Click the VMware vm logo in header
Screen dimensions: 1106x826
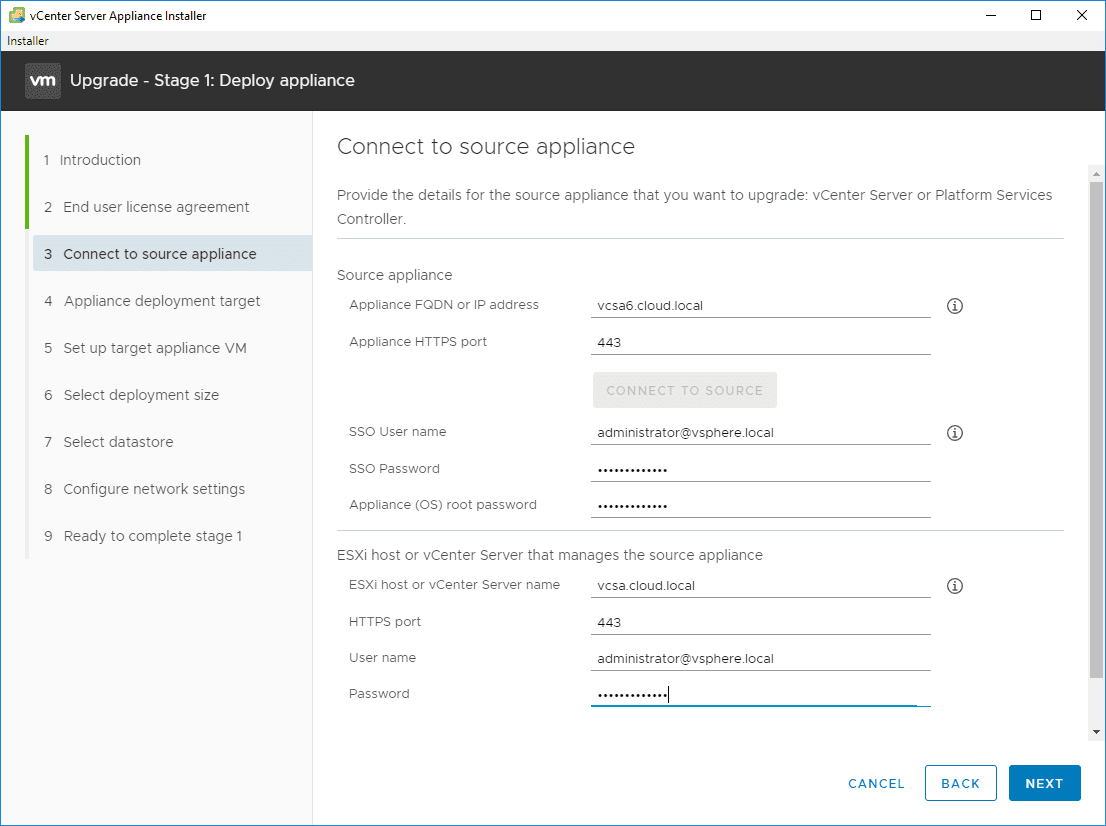point(43,80)
